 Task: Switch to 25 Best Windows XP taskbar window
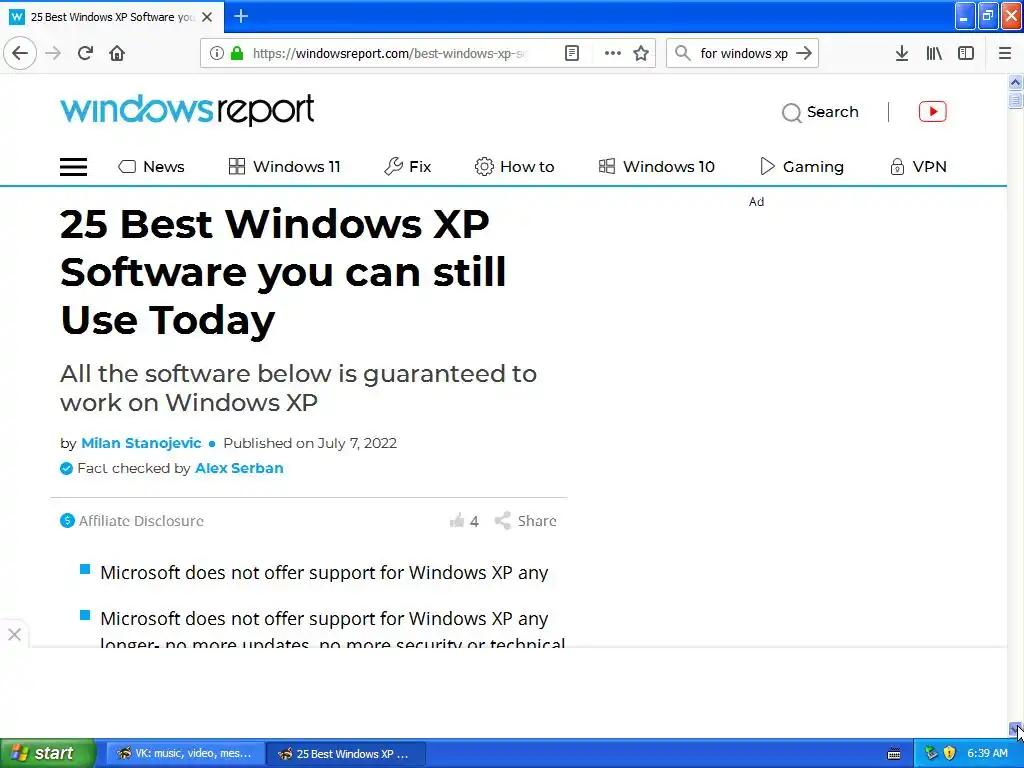[x=346, y=754]
